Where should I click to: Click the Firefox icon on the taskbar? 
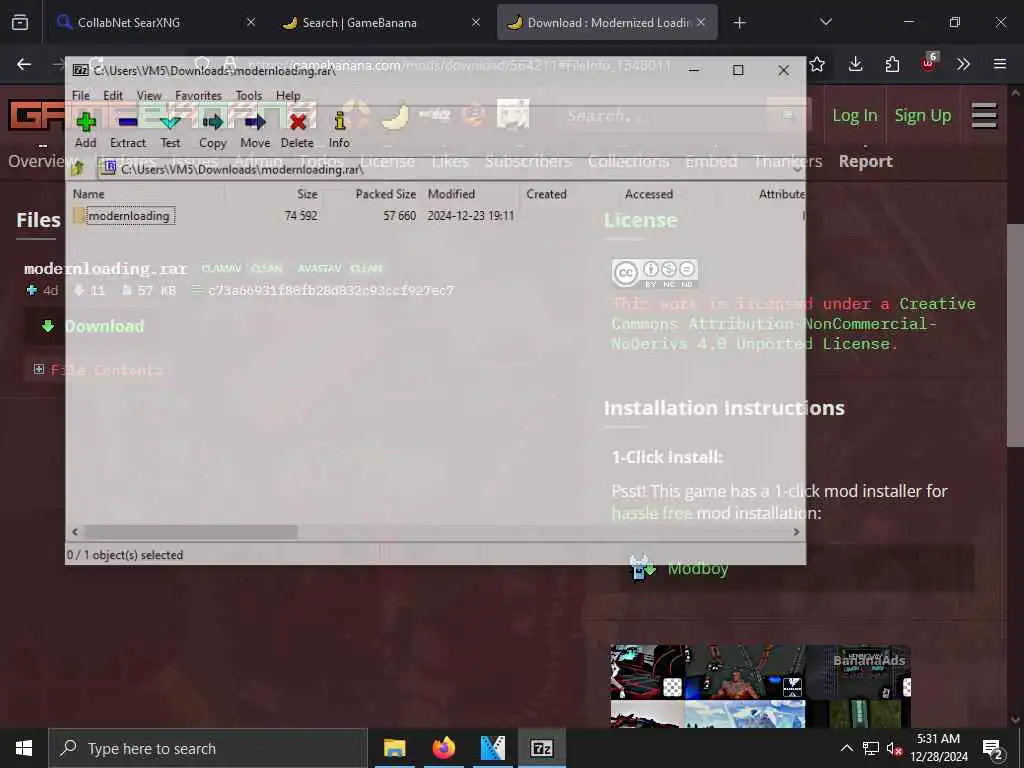[x=443, y=748]
